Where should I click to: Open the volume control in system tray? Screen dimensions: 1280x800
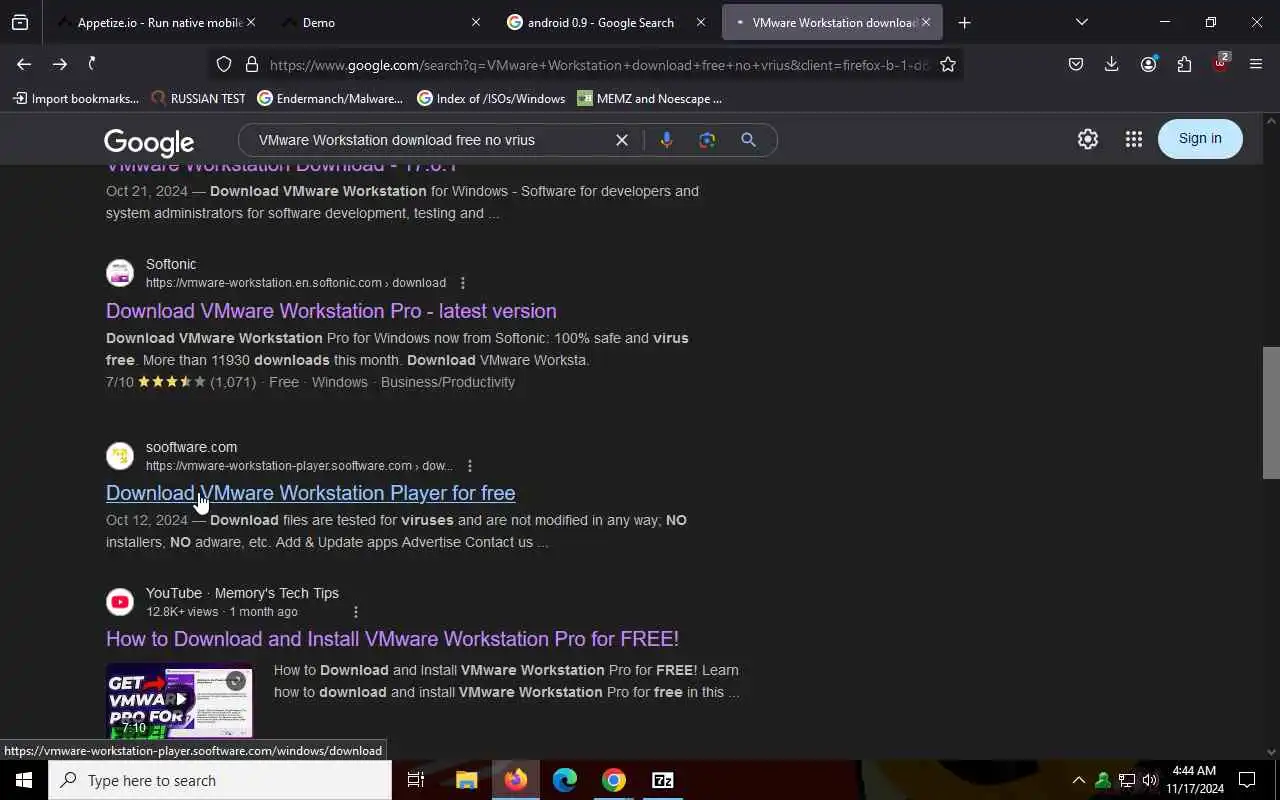point(1150,780)
